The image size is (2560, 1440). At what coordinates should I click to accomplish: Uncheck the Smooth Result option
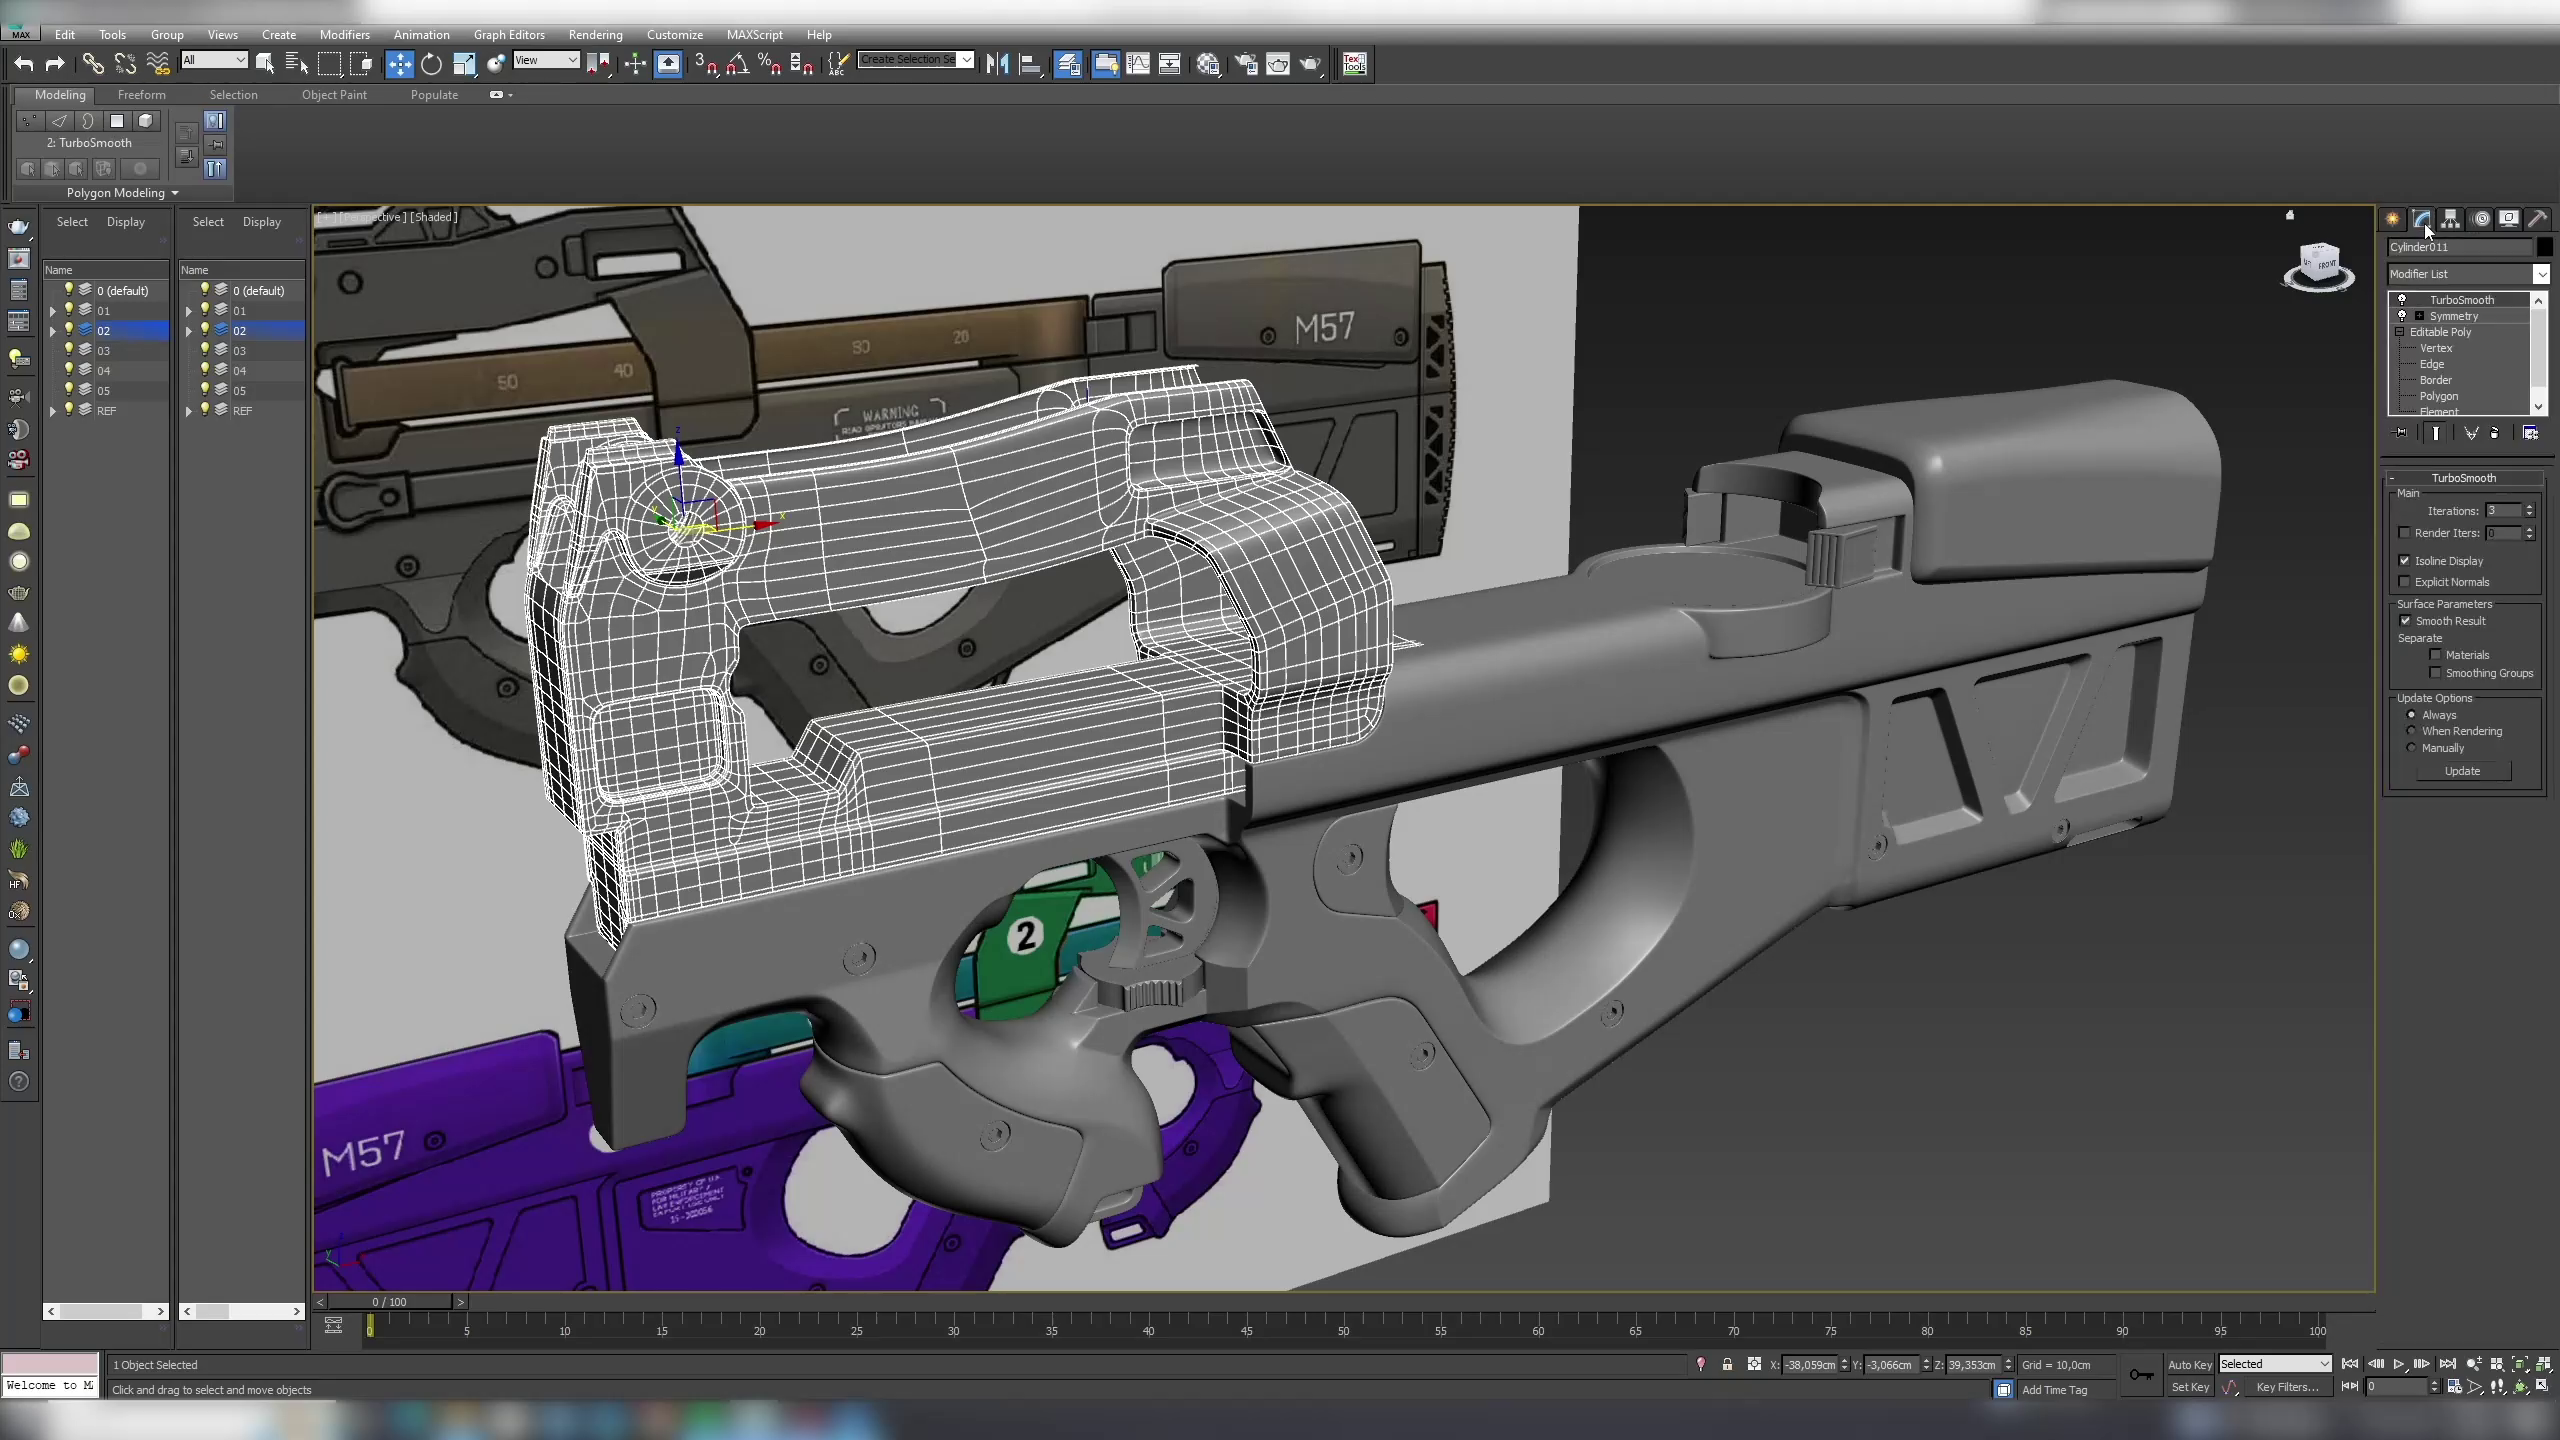tap(2407, 621)
